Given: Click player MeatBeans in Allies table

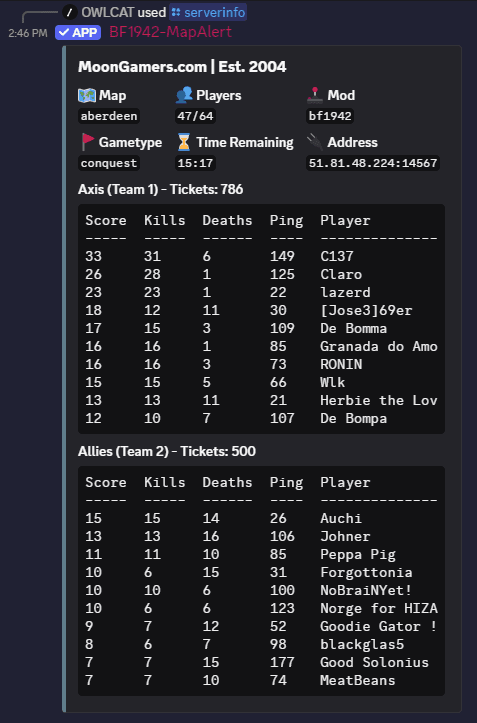Looking at the screenshot, I should click(358, 680).
